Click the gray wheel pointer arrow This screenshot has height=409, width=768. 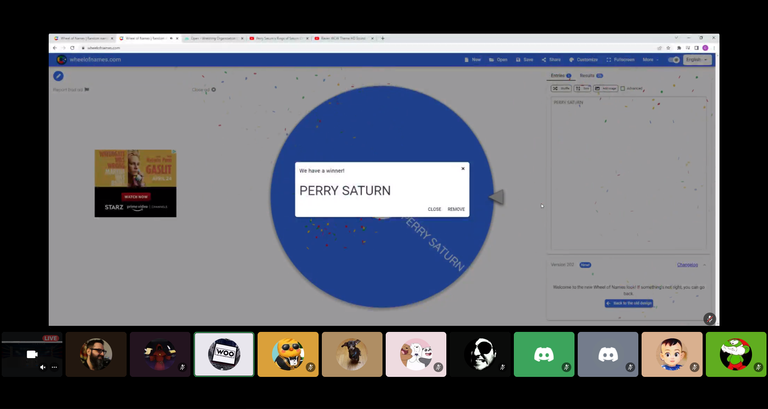point(496,197)
